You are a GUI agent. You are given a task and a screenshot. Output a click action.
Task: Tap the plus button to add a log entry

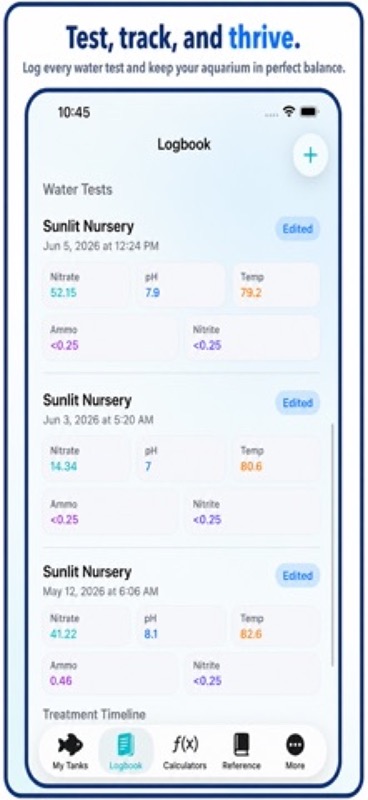[310, 155]
